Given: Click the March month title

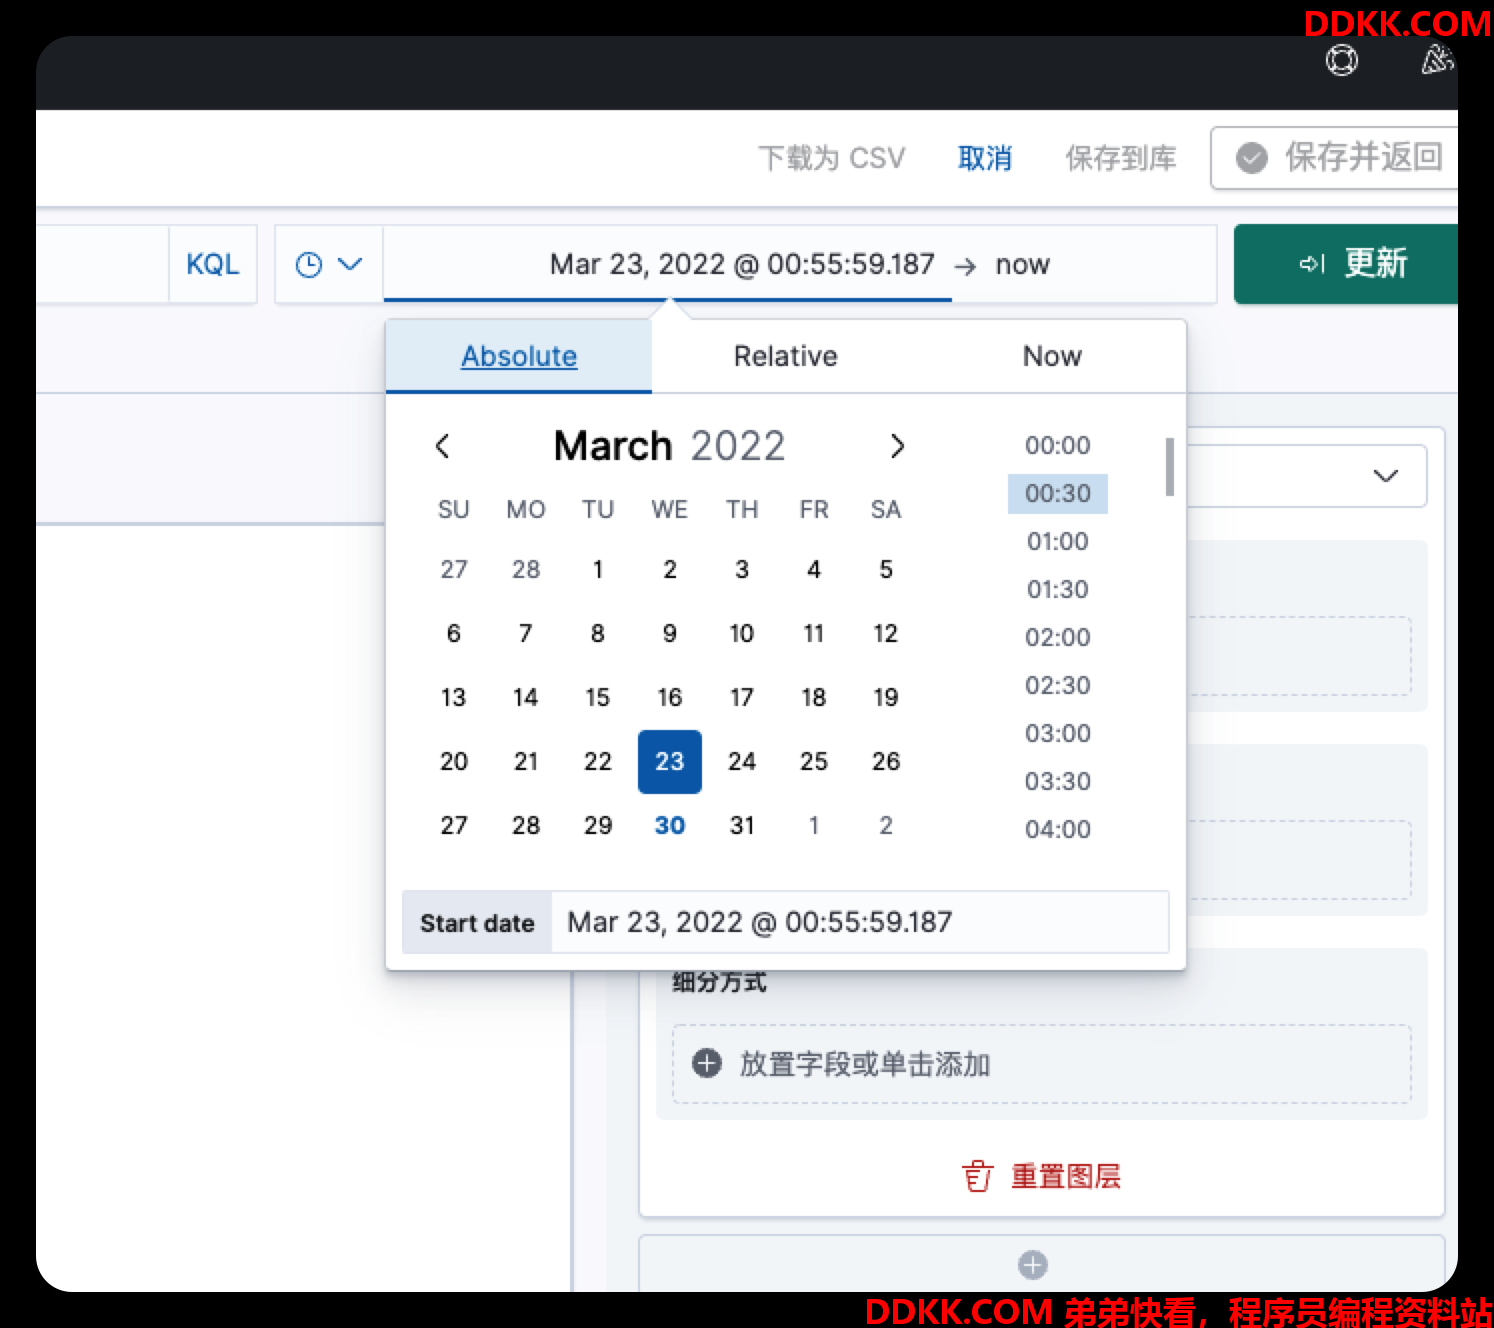Looking at the screenshot, I should 613,446.
